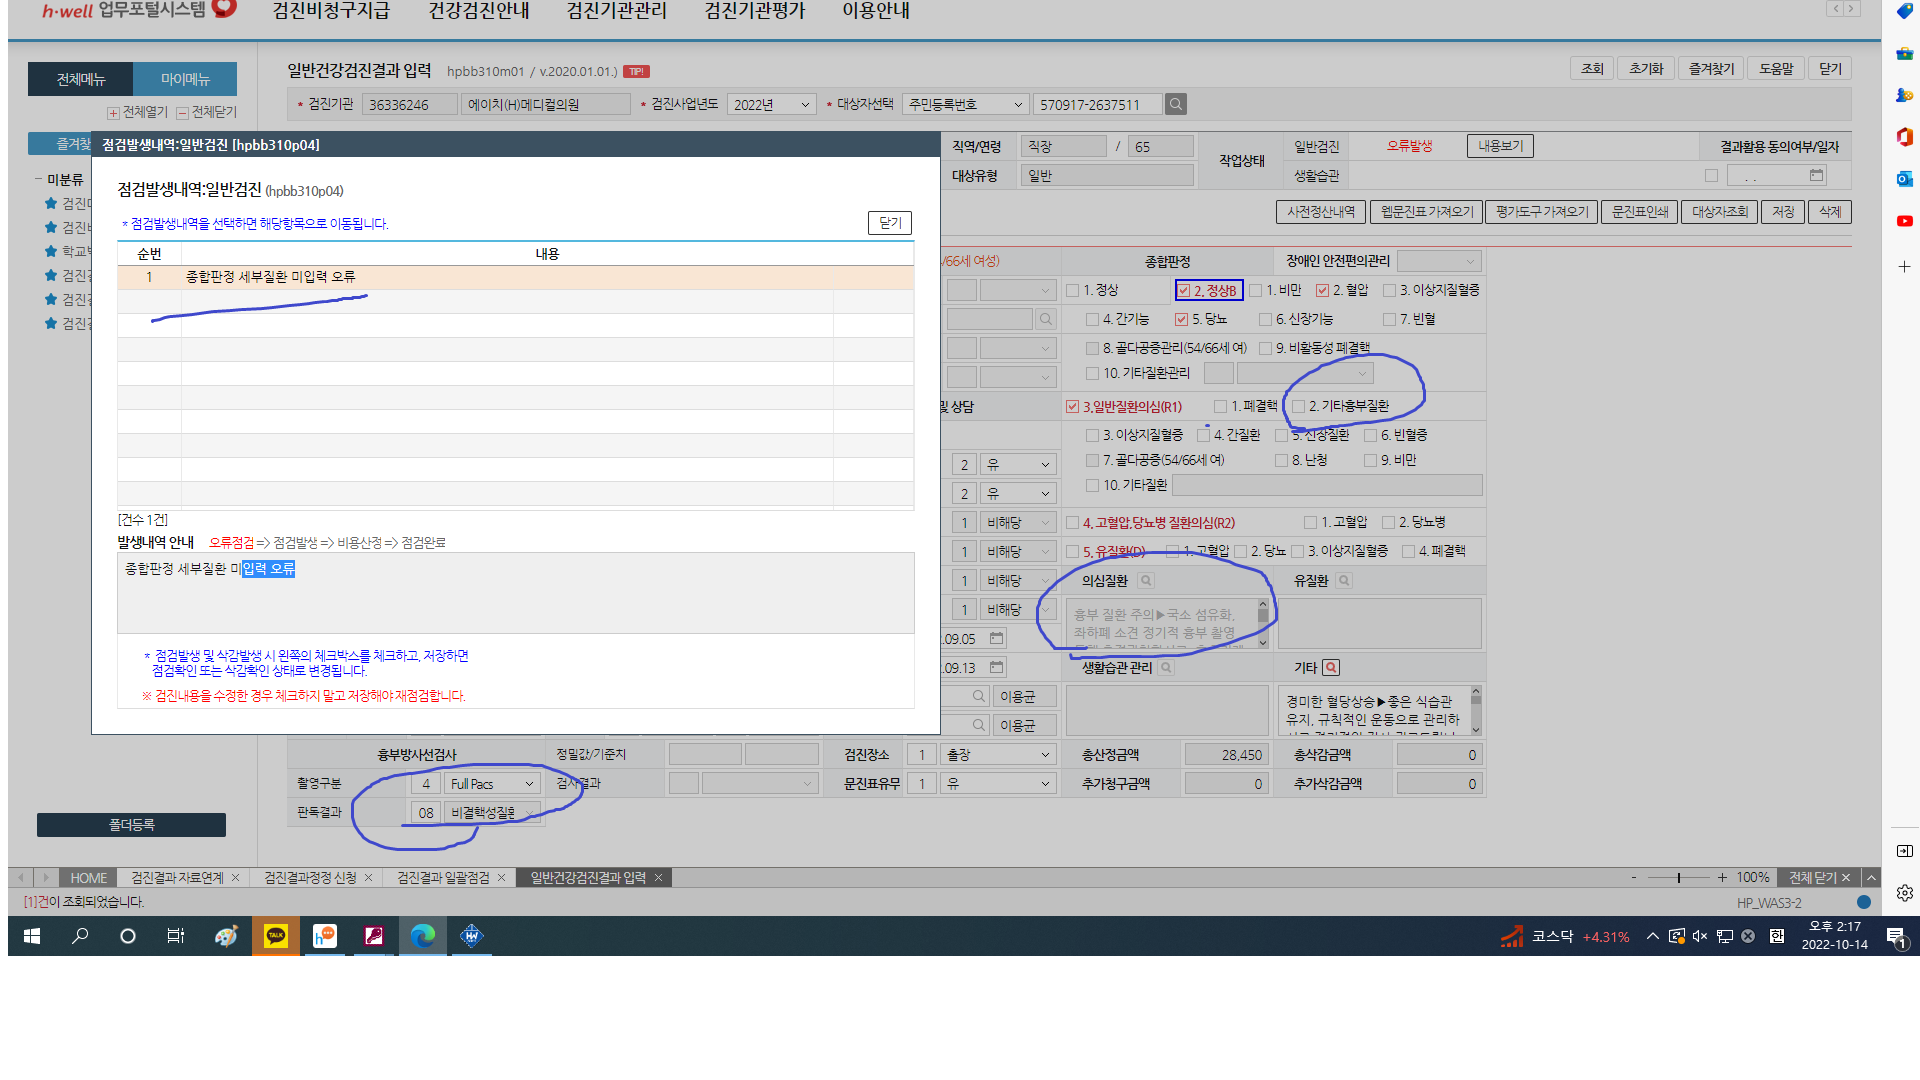The height and width of the screenshot is (1080, 1920).
Task: Click the magnifier icon beside 의심질환
Action: click(1146, 581)
